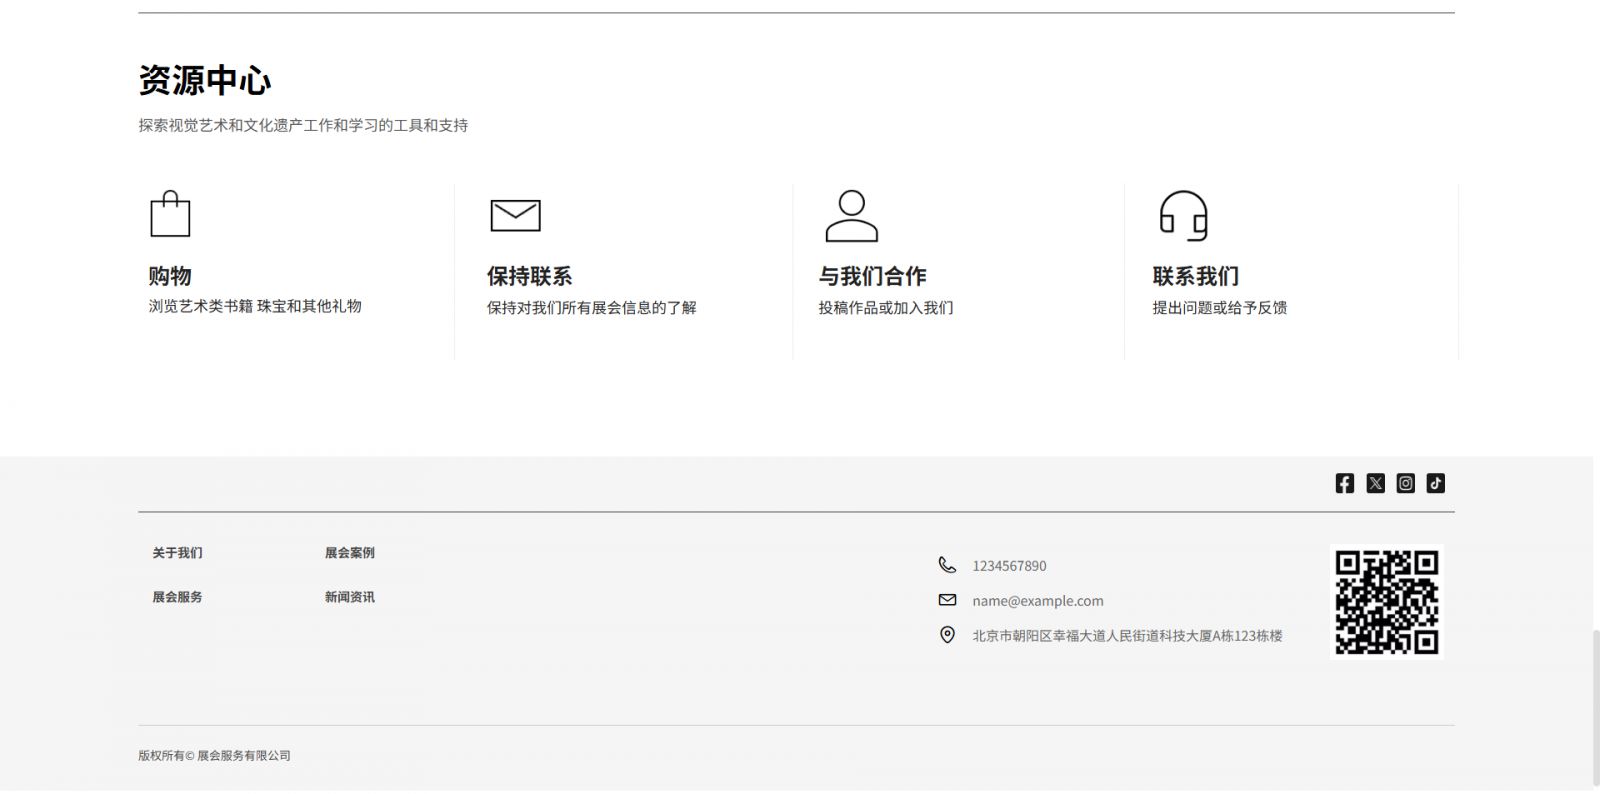Click the text 提出问题或给予反馈
This screenshot has height=794, width=1600.
(1220, 308)
